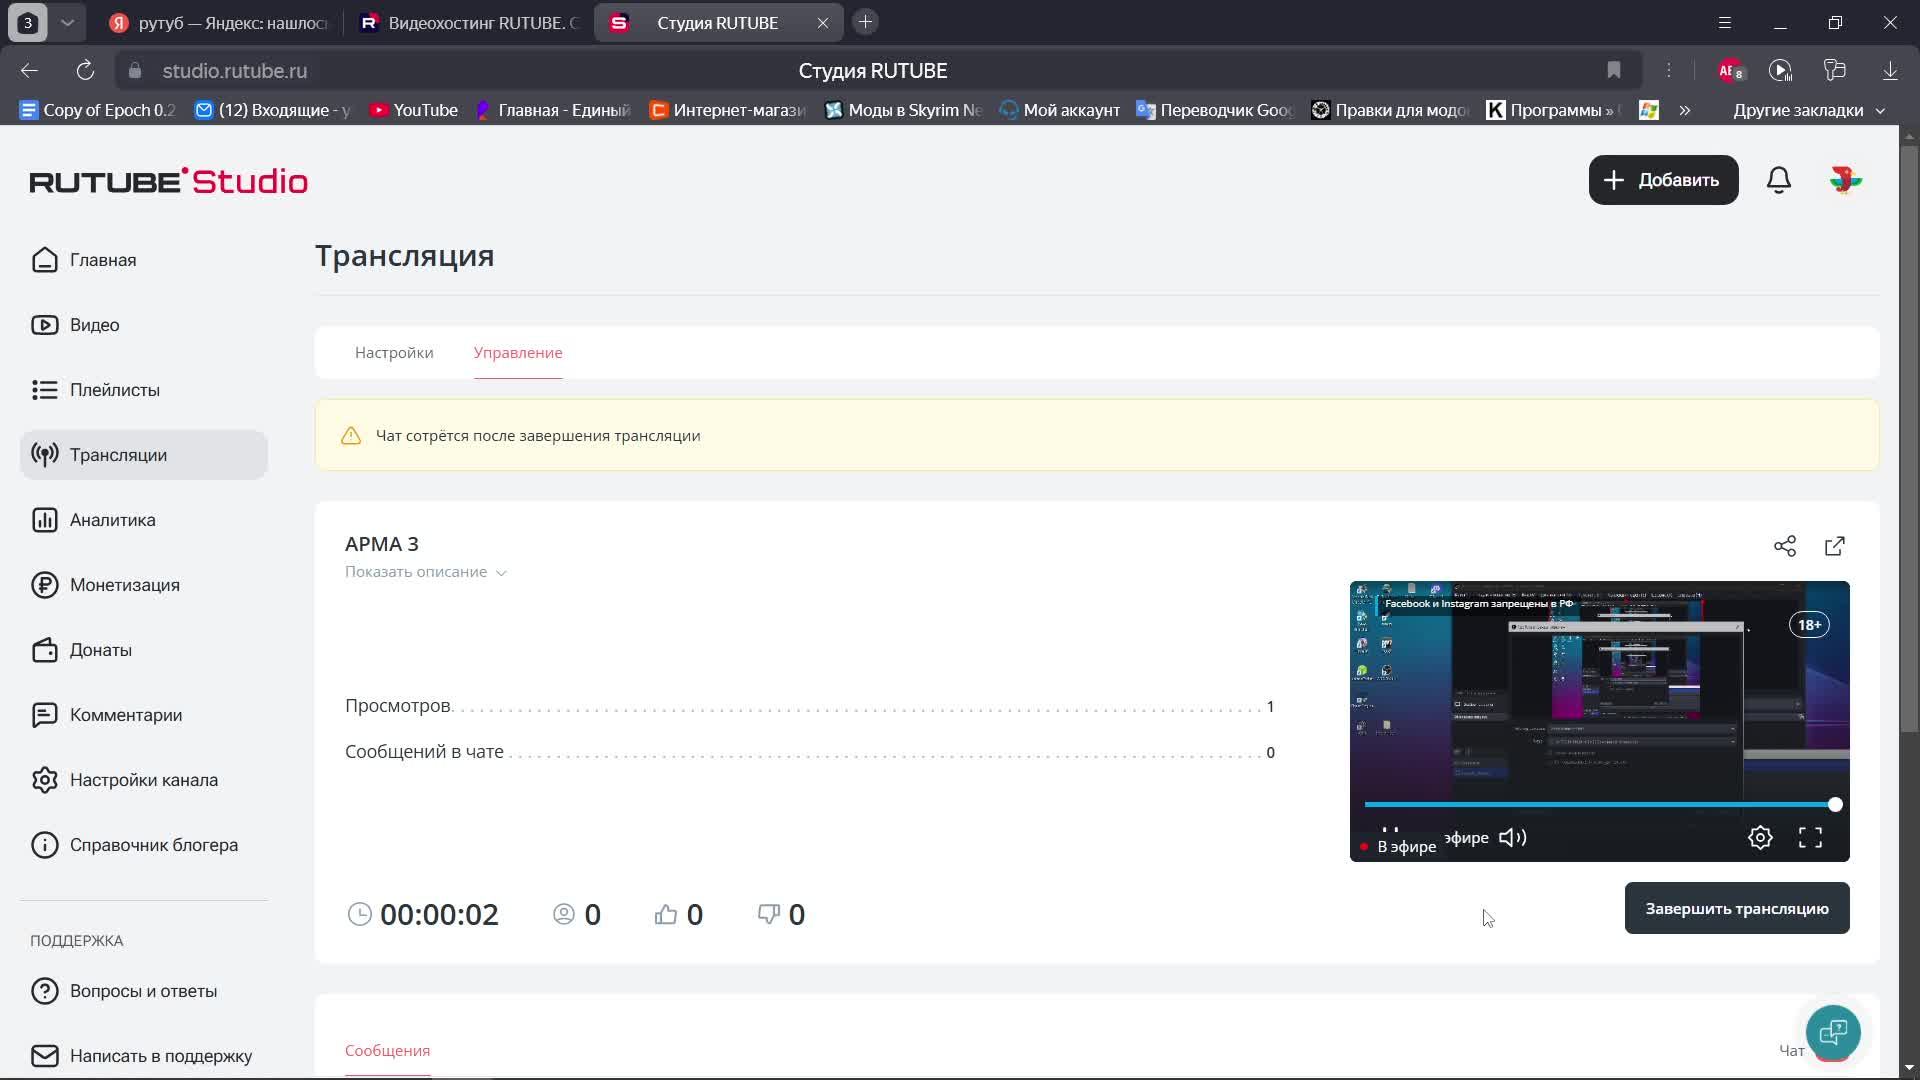This screenshot has height=1080, width=1920.
Task: Open Настройки канала in the sidebar
Action: [143, 780]
